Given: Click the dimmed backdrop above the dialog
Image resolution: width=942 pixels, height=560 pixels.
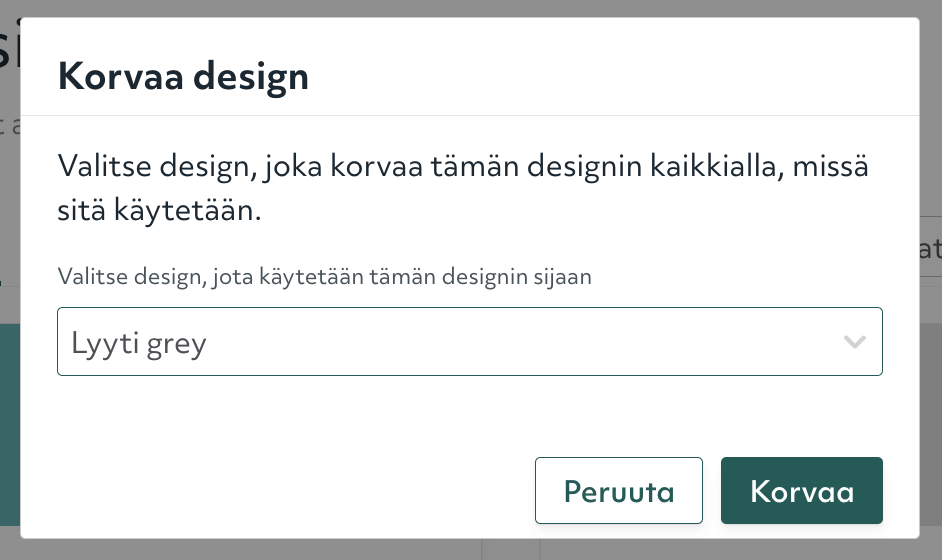Looking at the screenshot, I should point(470,8).
